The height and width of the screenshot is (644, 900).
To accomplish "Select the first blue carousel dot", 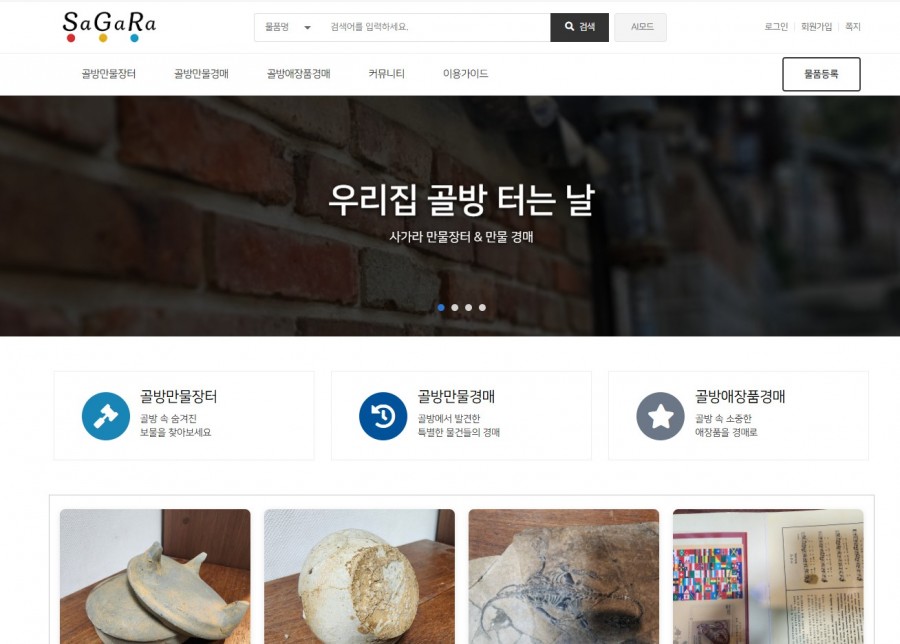I will click(x=441, y=308).
